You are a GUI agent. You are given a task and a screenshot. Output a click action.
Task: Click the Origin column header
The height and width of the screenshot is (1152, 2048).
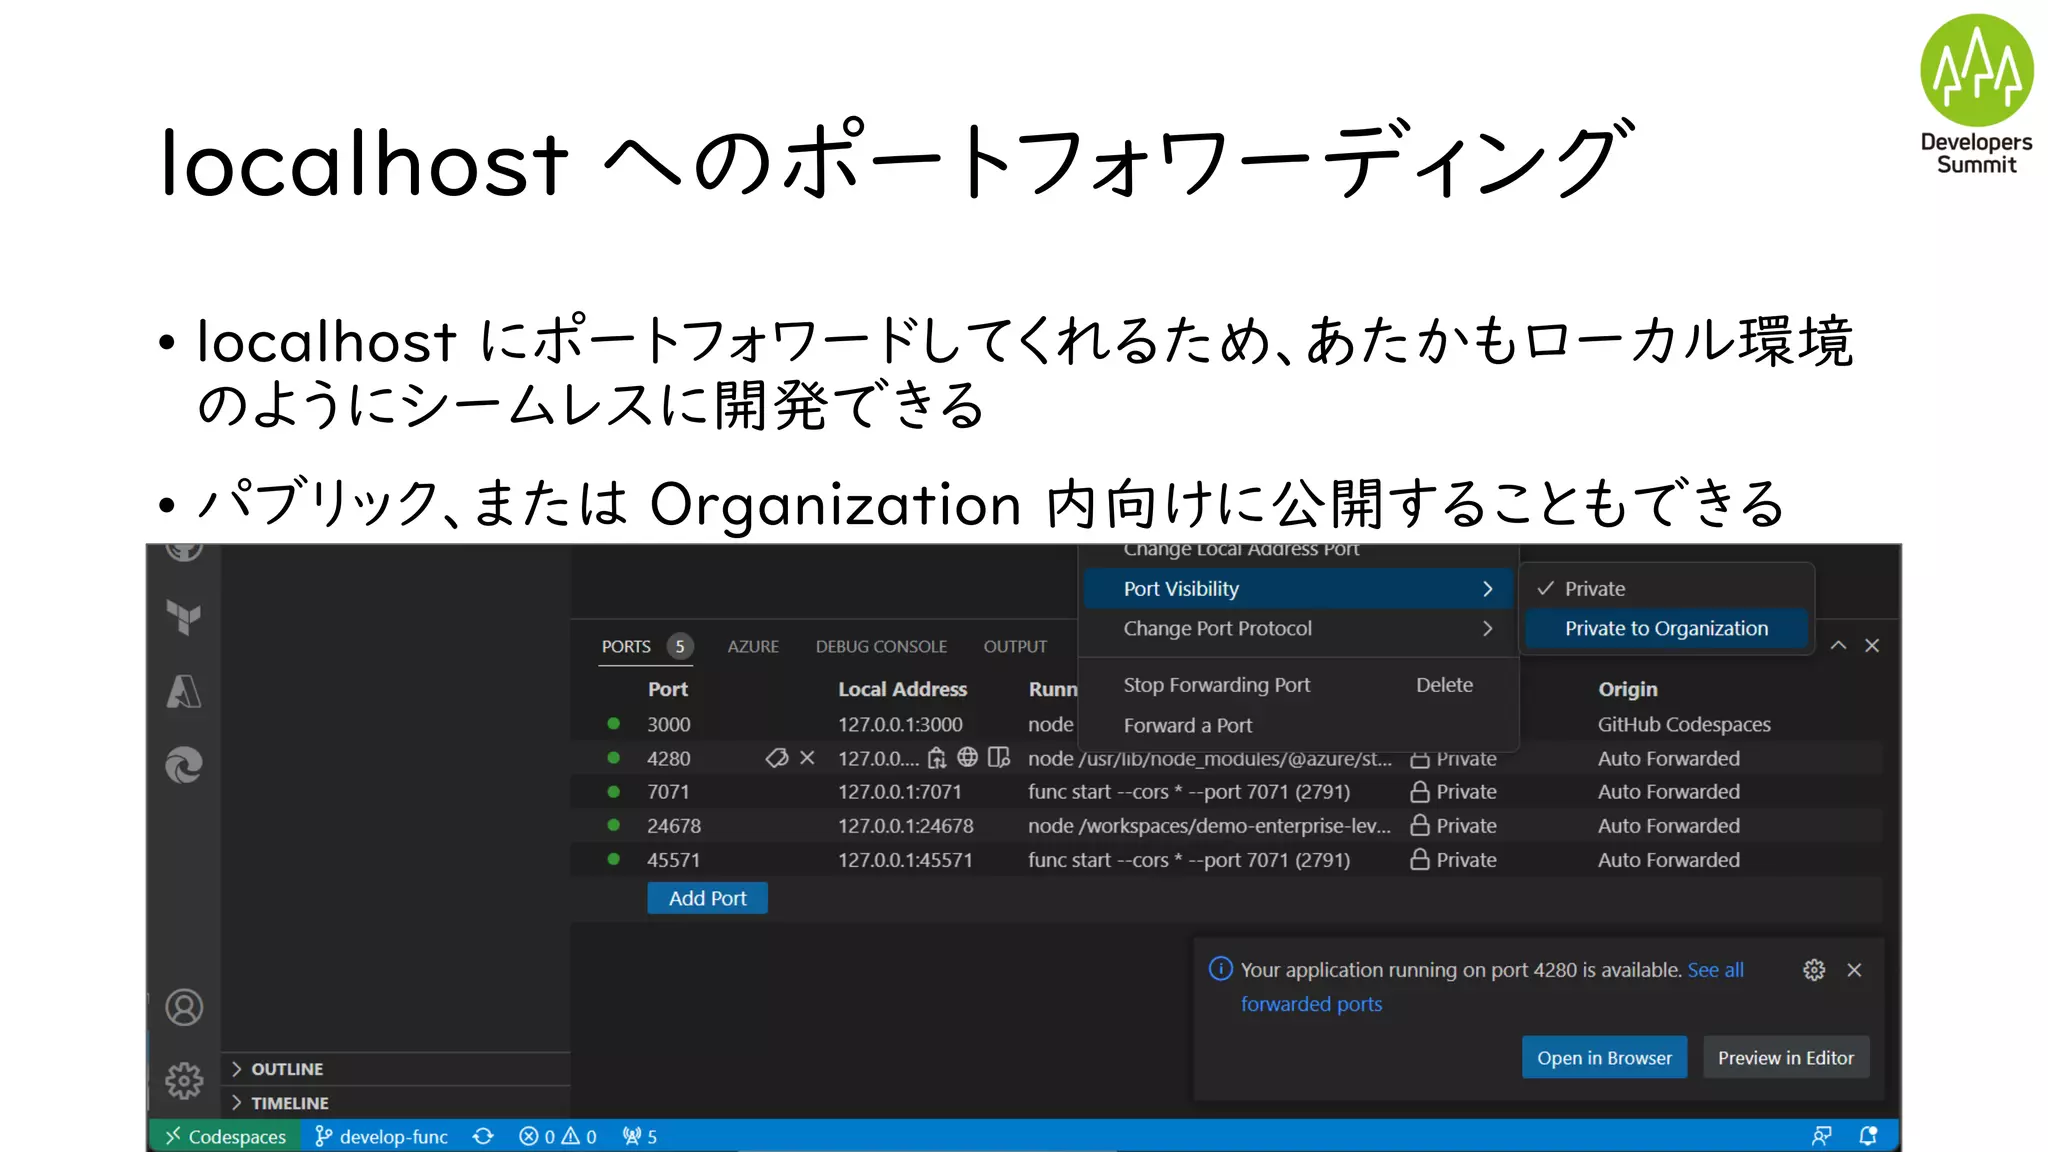[x=1628, y=689]
